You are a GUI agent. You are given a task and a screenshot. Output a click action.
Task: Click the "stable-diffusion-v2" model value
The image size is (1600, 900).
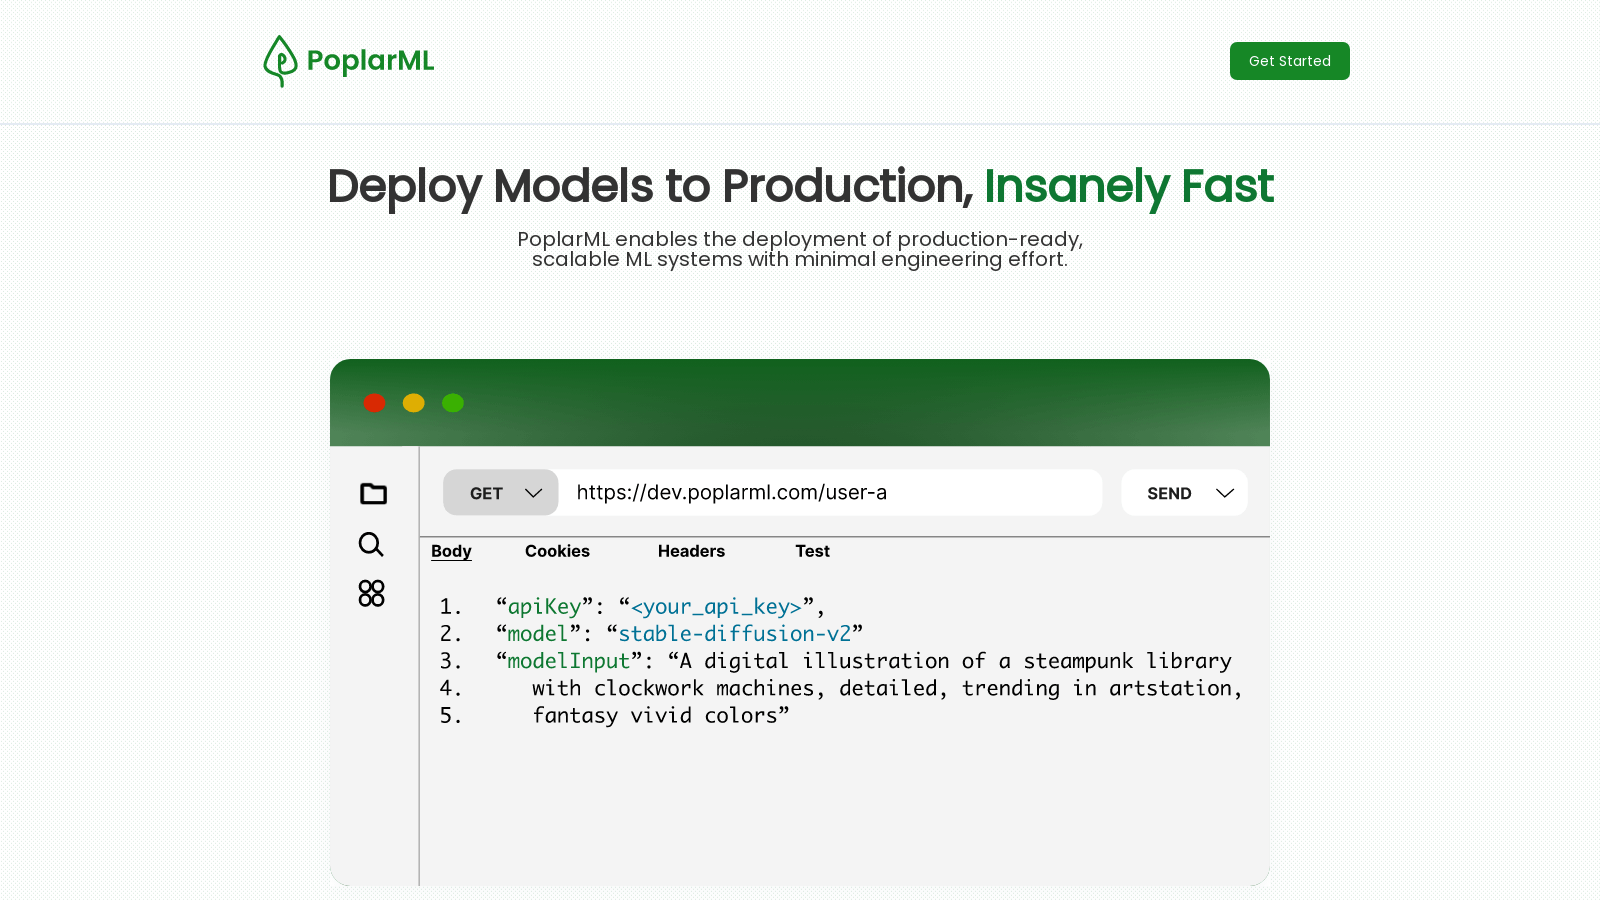(x=735, y=634)
